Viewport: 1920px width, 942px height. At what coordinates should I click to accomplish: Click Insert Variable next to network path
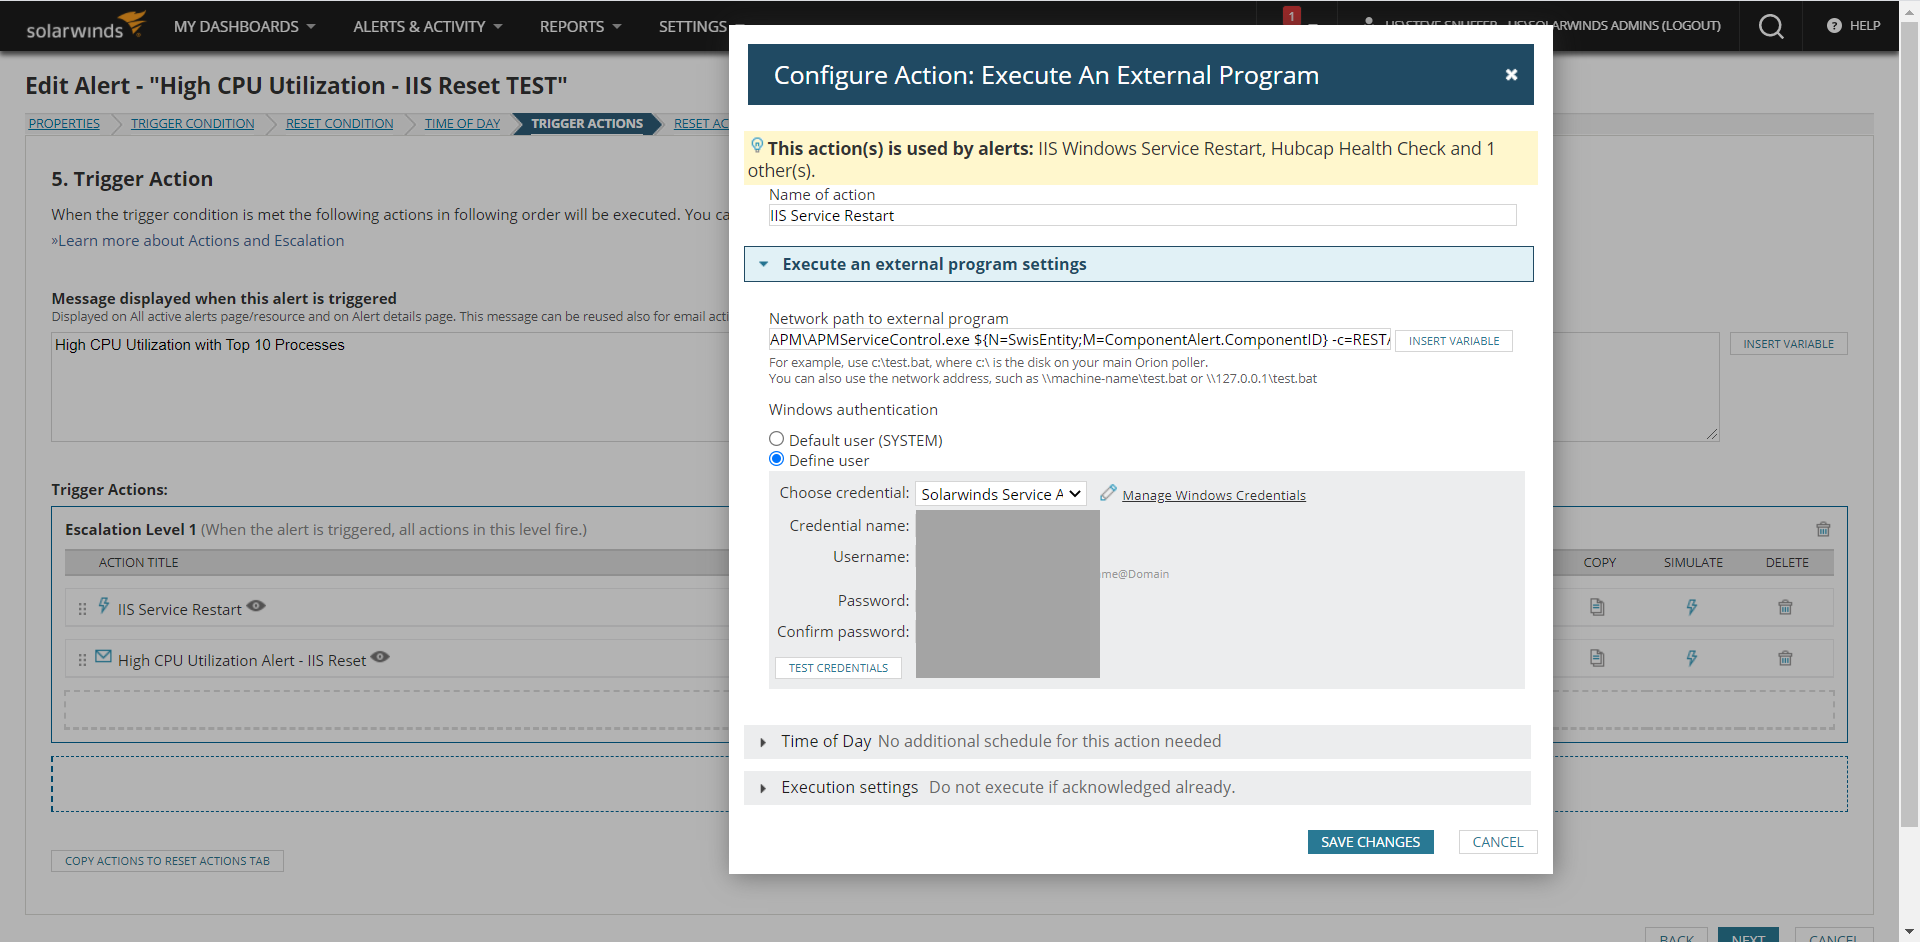click(1454, 341)
